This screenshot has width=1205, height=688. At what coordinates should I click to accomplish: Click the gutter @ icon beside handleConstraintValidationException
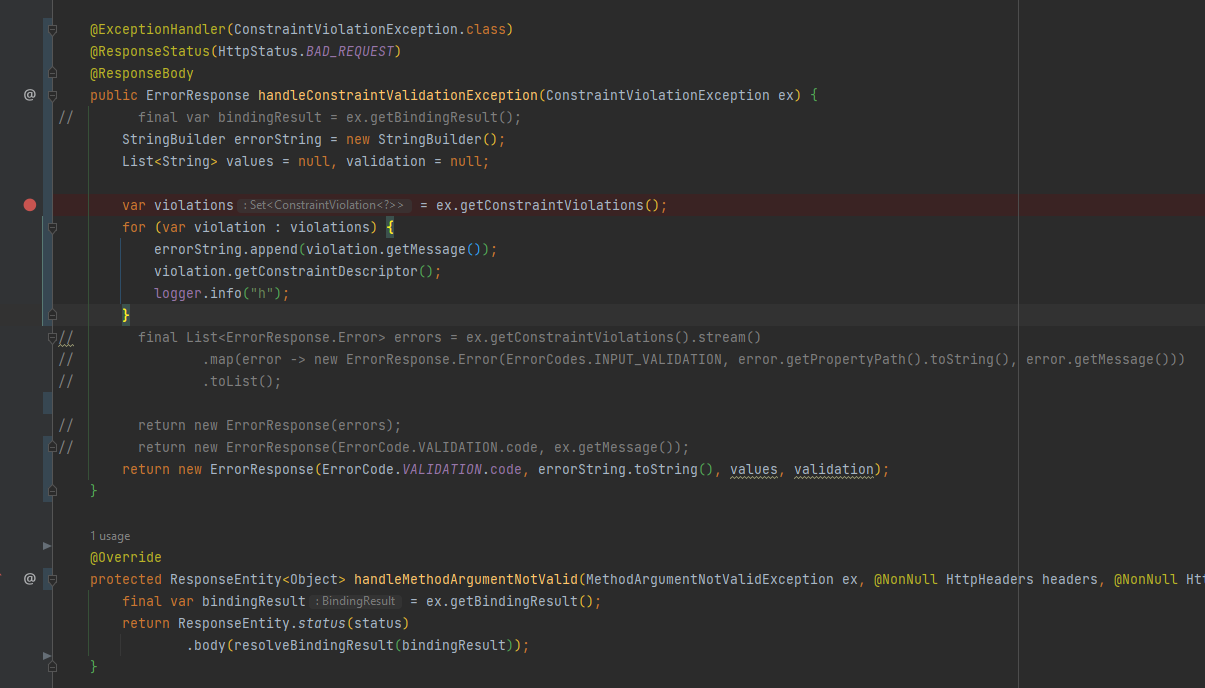[x=30, y=95]
